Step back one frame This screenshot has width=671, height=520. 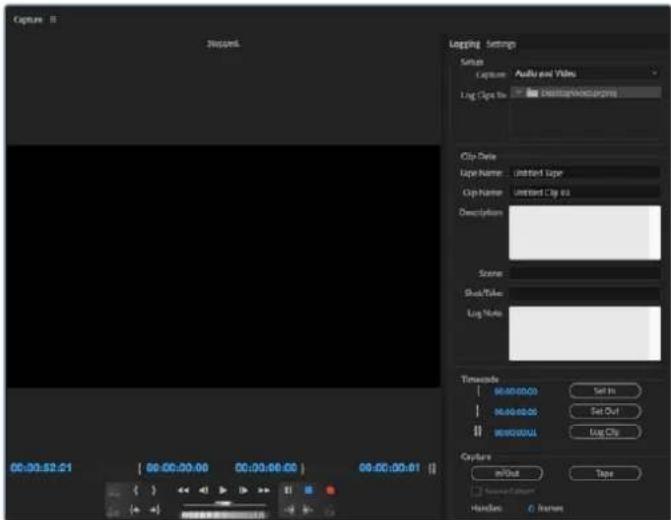point(203,490)
